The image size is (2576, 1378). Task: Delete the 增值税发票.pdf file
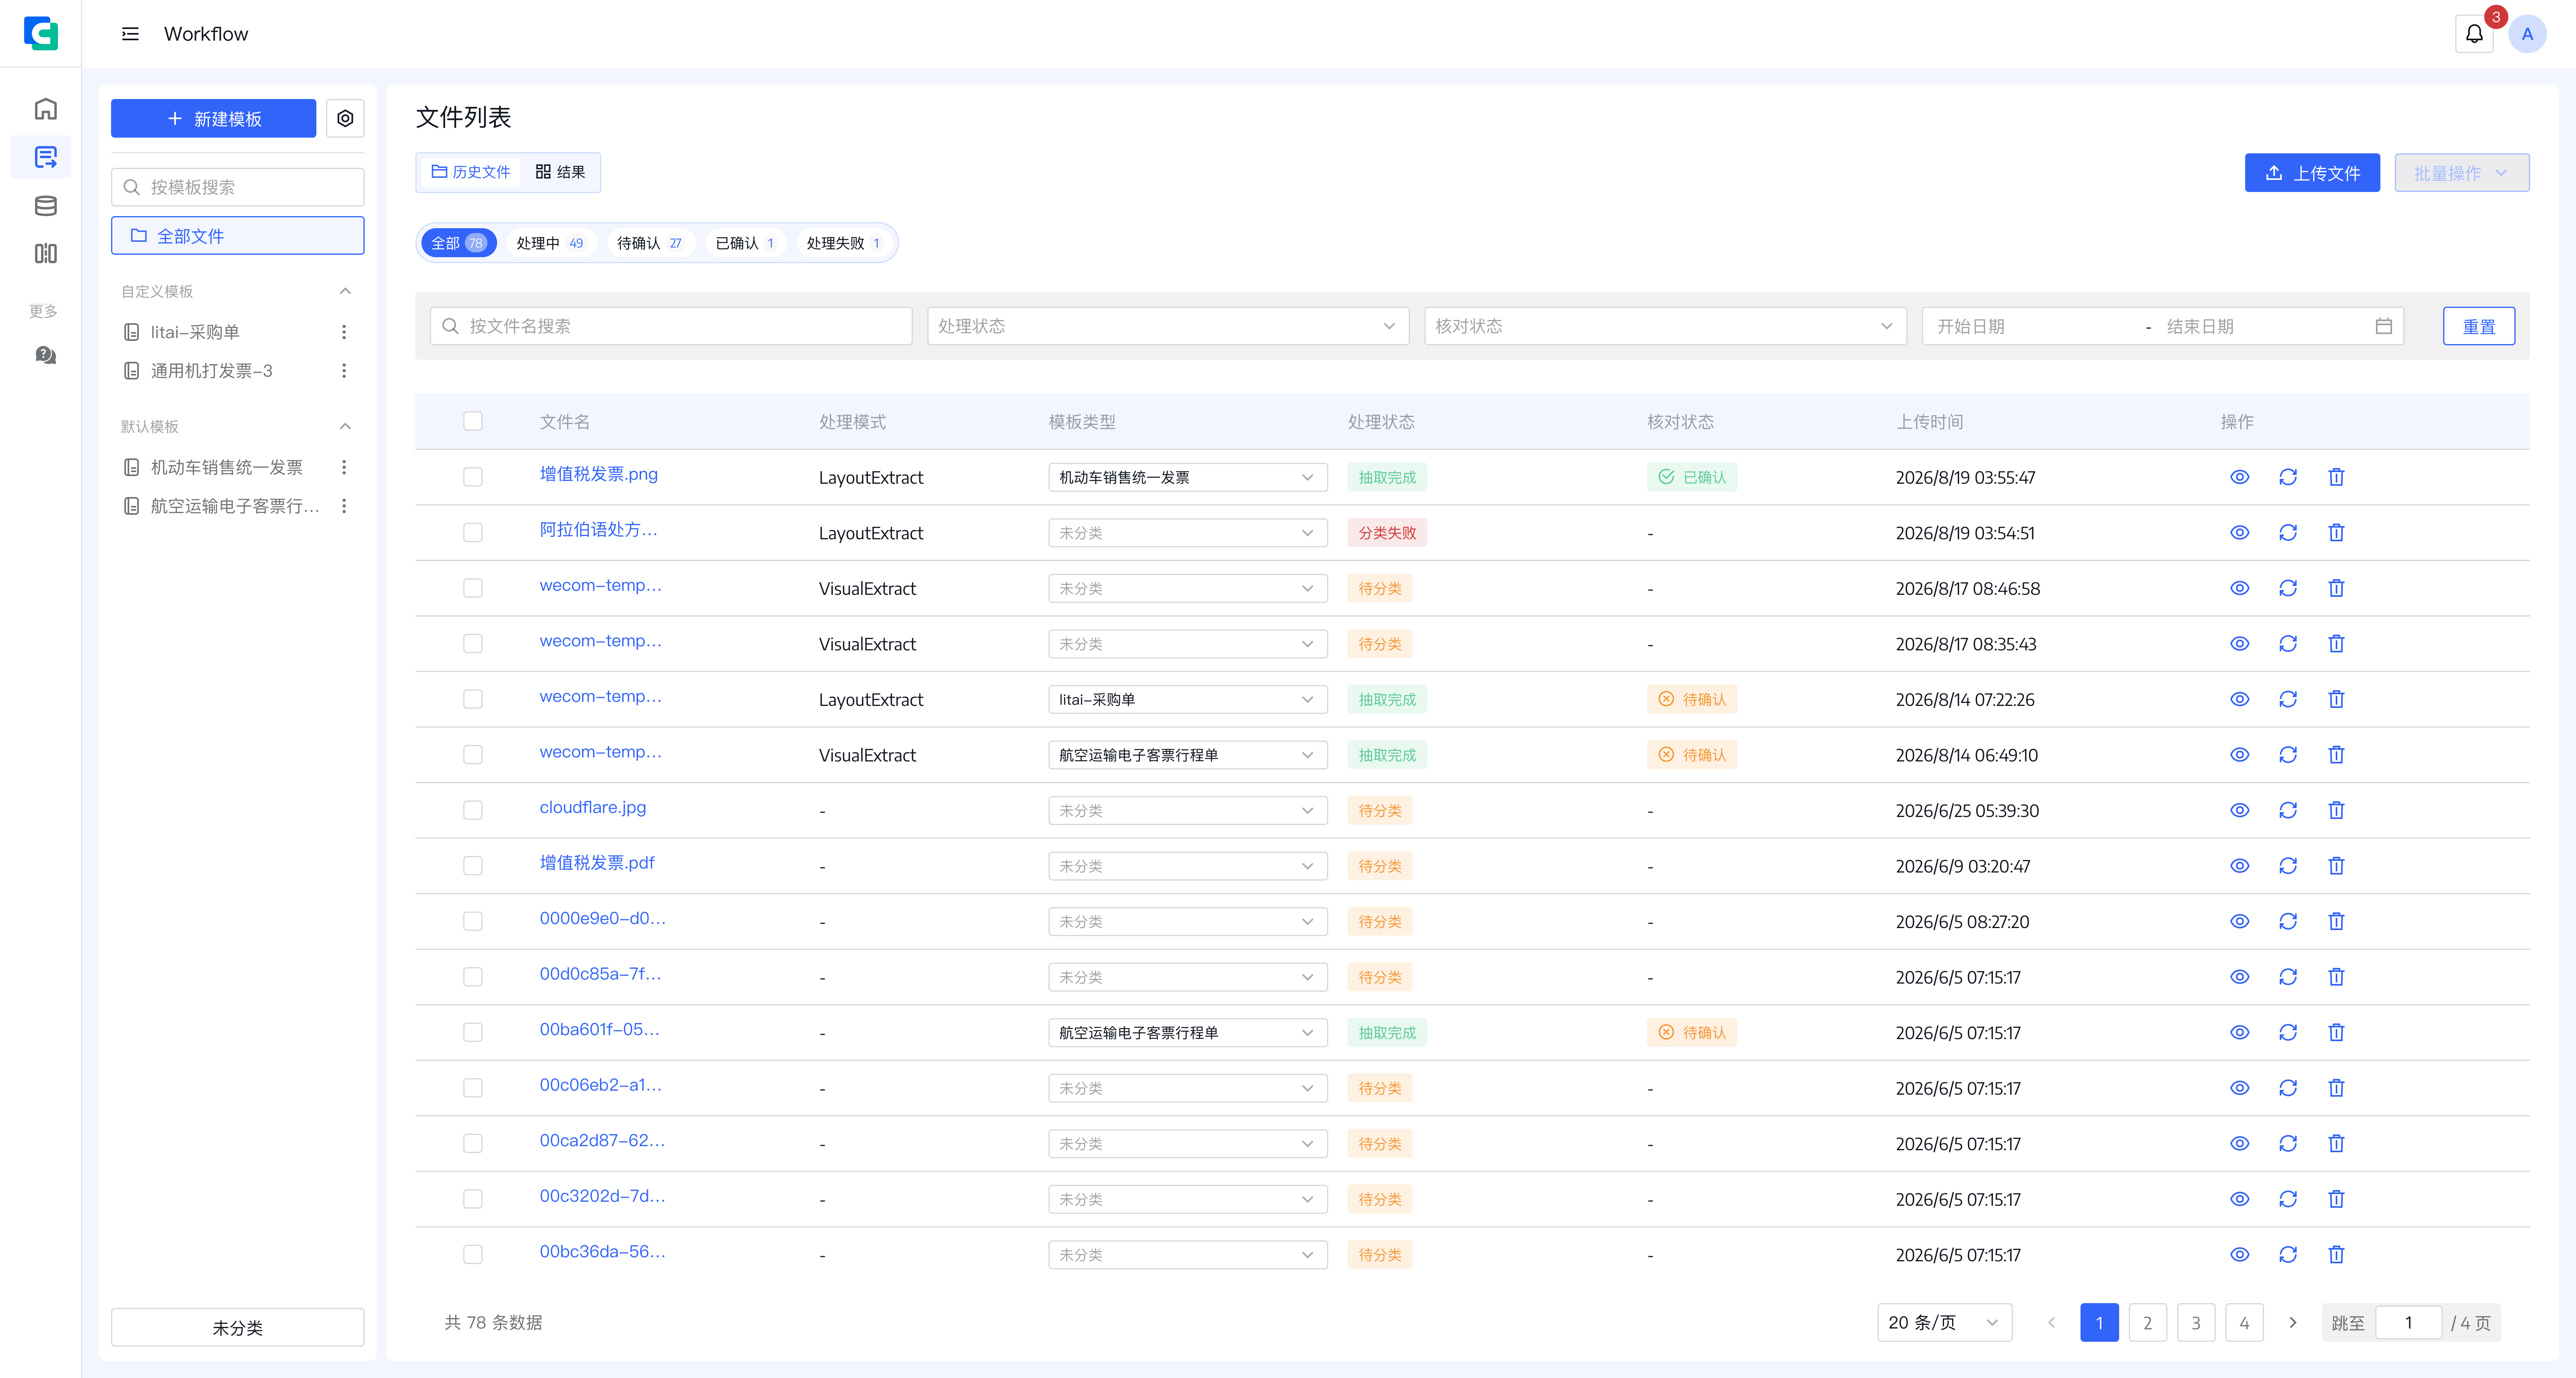[2336, 866]
